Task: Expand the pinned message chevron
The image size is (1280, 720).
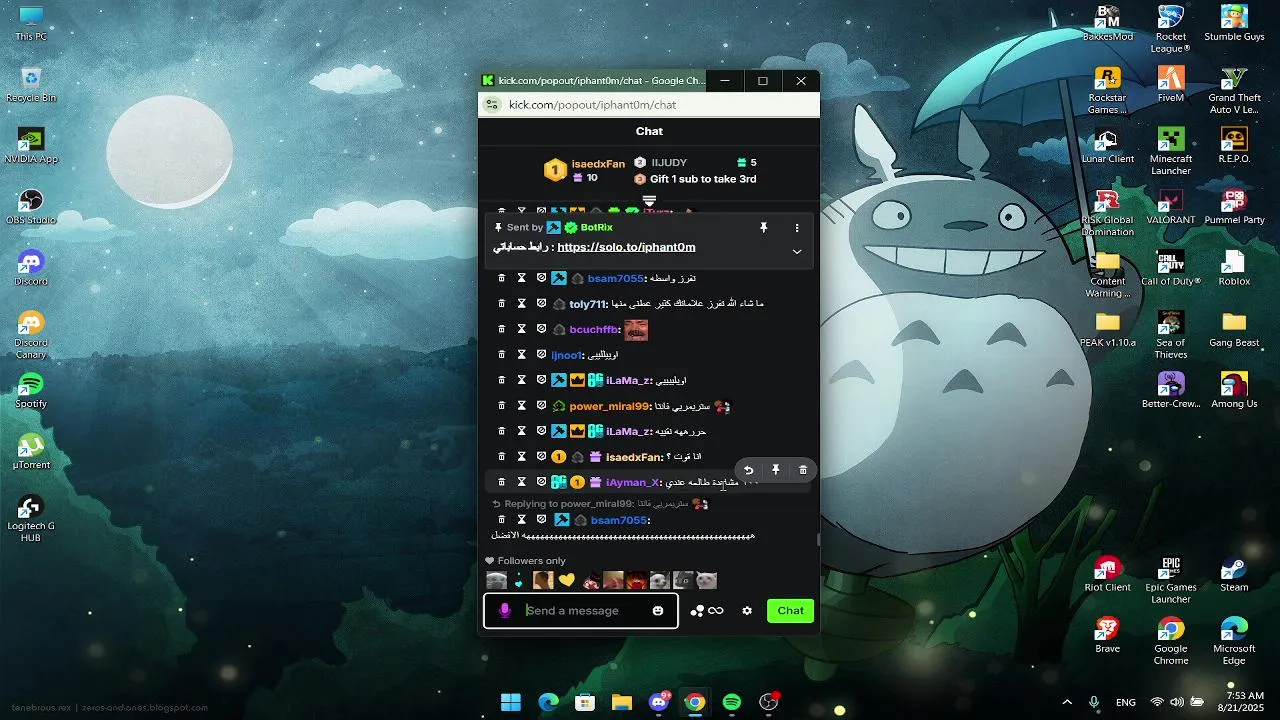Action: pyautogui.click(x=797, y=251)
